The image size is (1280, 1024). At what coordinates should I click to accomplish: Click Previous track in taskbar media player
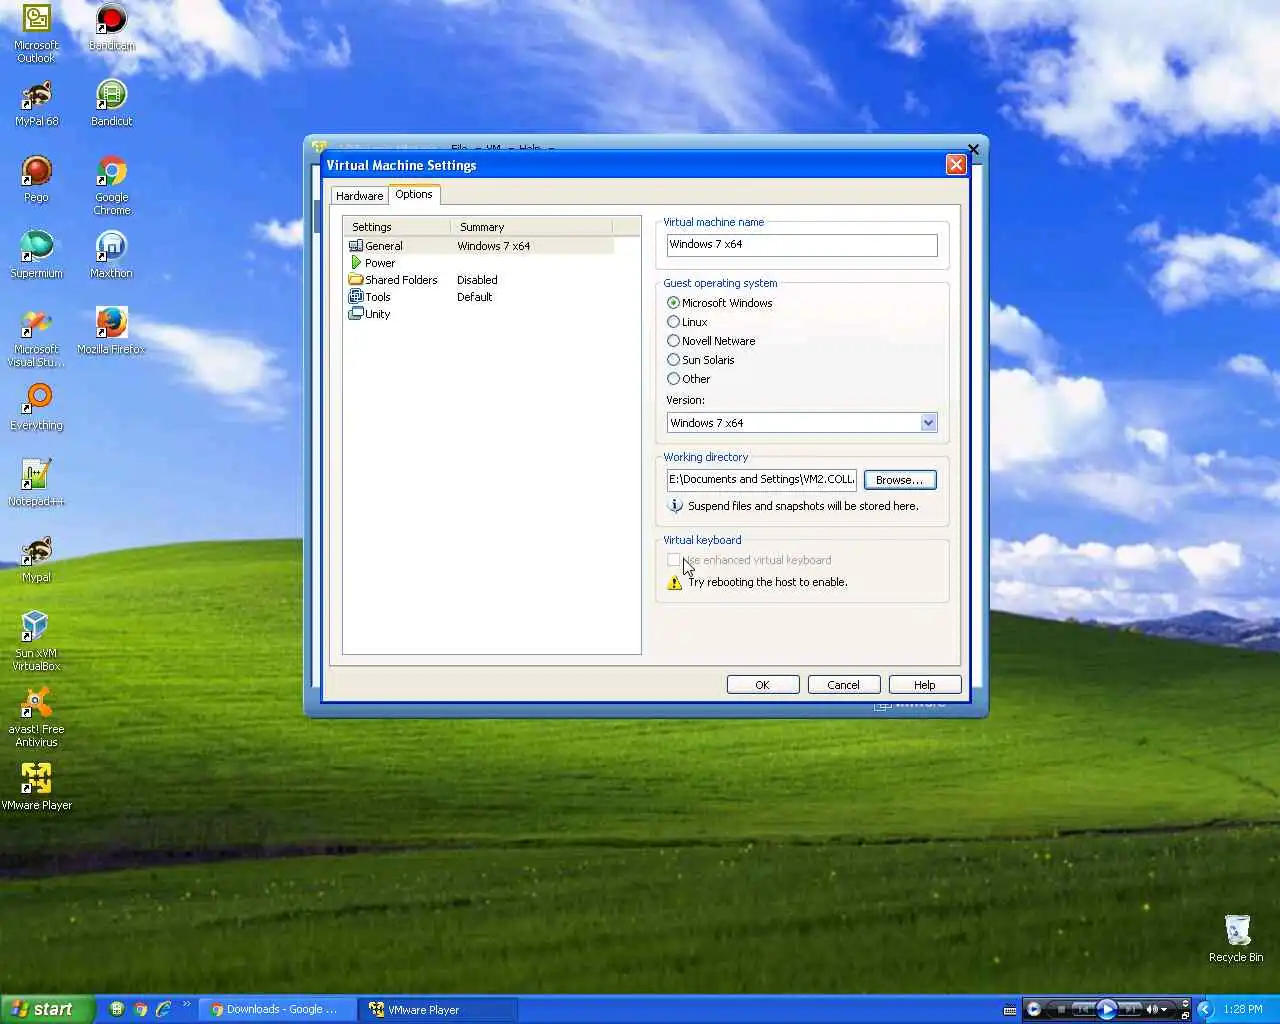click(x=1083, y=1010)
